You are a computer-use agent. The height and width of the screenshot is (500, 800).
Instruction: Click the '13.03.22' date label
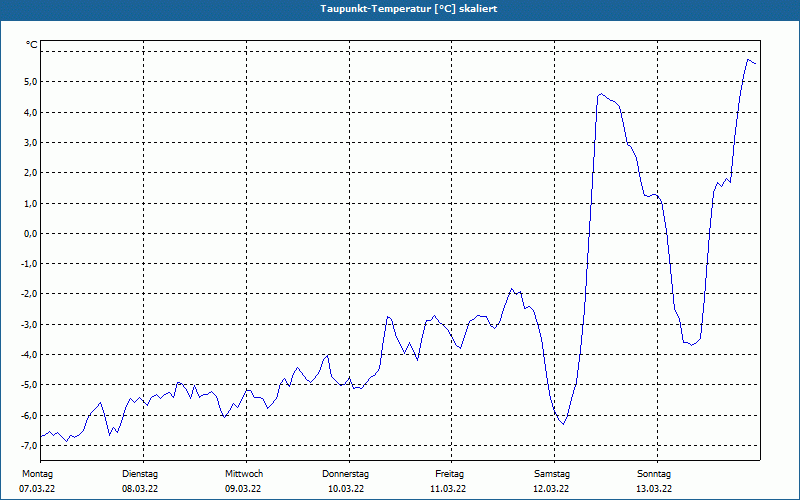tap(654, 489)
